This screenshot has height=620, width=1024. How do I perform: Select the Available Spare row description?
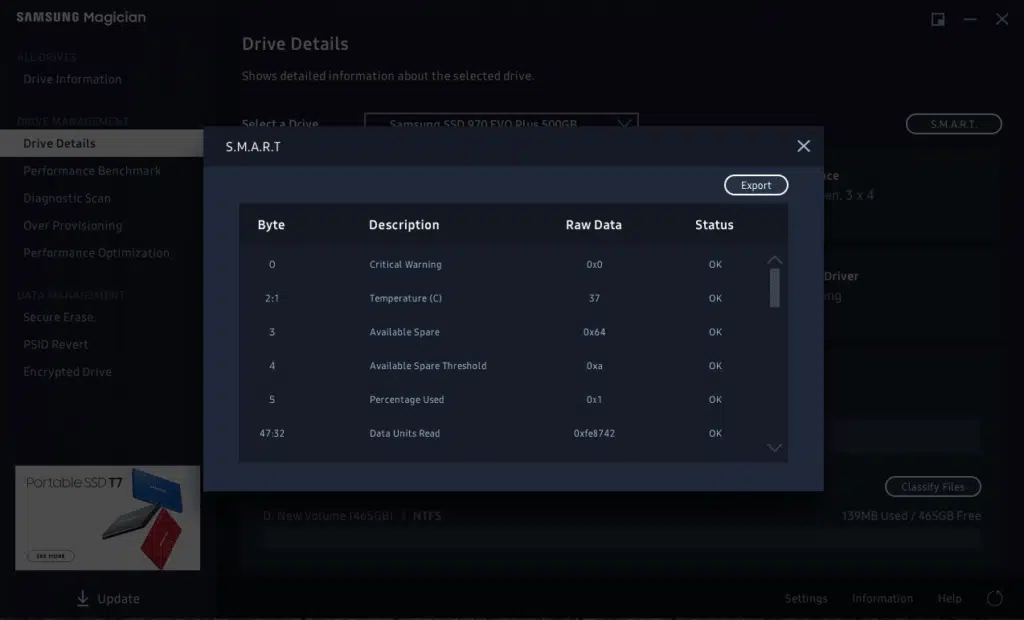point(404,332)
